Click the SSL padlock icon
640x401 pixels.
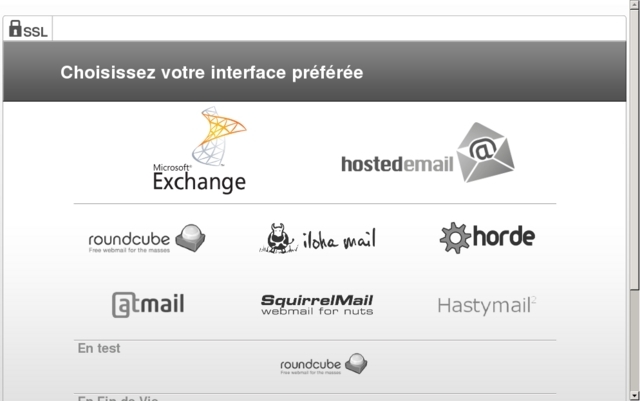click(x=15, y=29)
